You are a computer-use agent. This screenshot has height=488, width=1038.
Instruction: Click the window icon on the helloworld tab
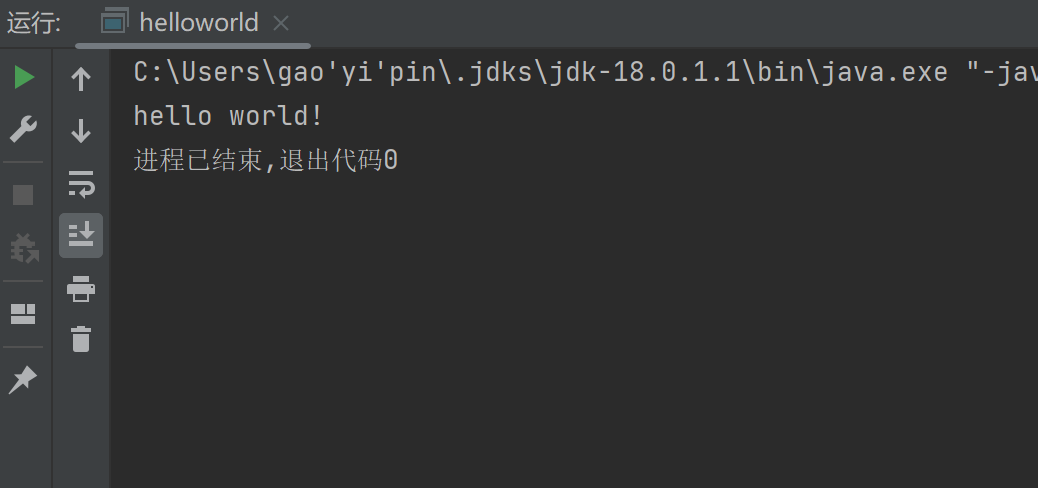click(115, 22)
